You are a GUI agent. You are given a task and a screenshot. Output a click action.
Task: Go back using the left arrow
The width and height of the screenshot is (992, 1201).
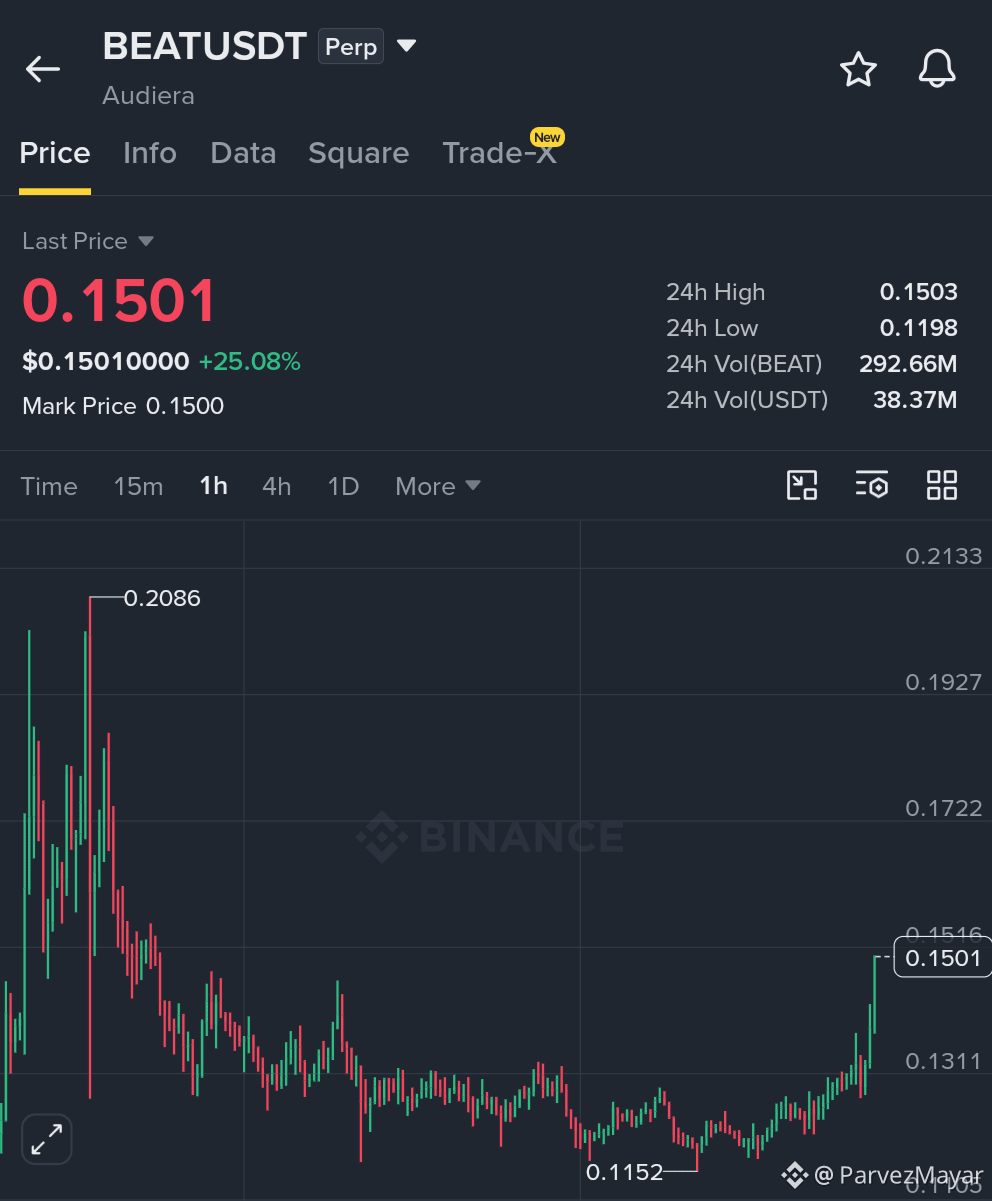[x=43, y=69]
